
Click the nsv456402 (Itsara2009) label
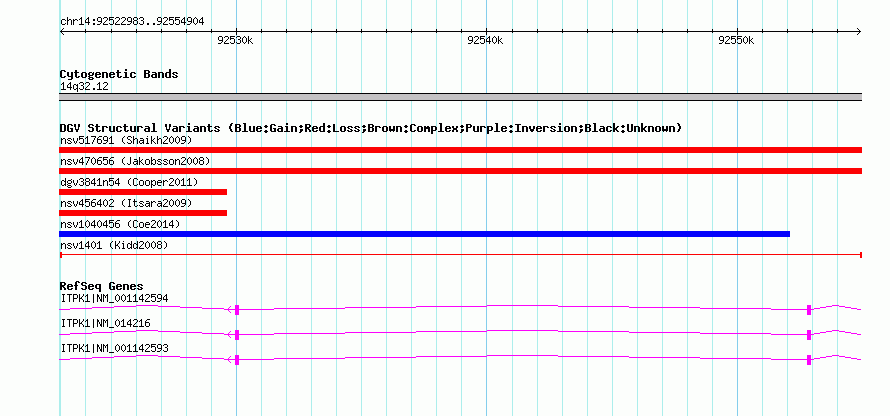click(126, 203)
